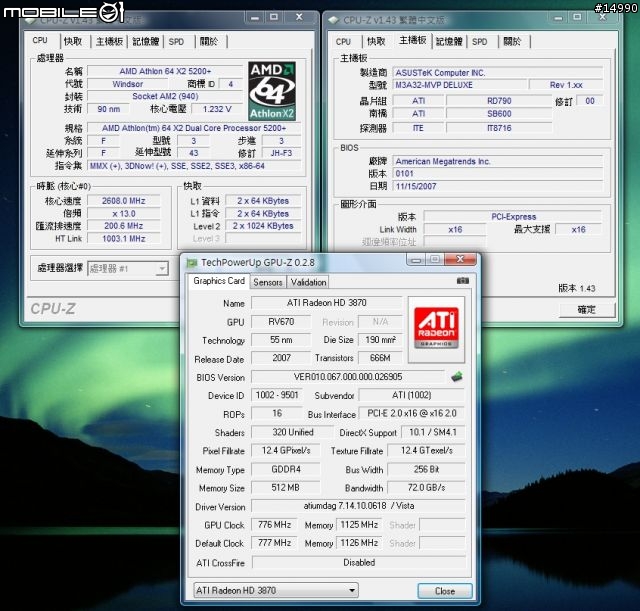
Task: Click the Driver Version field in GPU-Z
Action: (358, 506)
